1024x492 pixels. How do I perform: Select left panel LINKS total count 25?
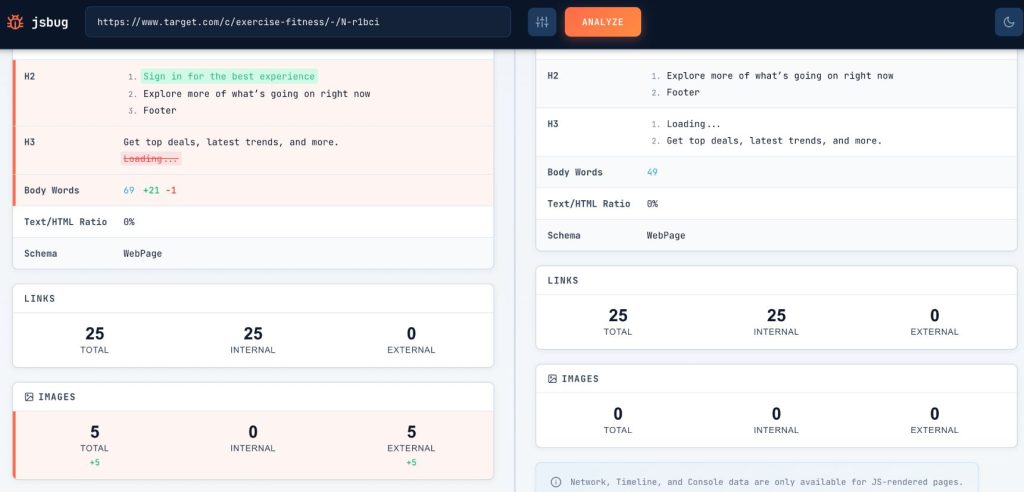pyautogui.click(x=95, y=334)
